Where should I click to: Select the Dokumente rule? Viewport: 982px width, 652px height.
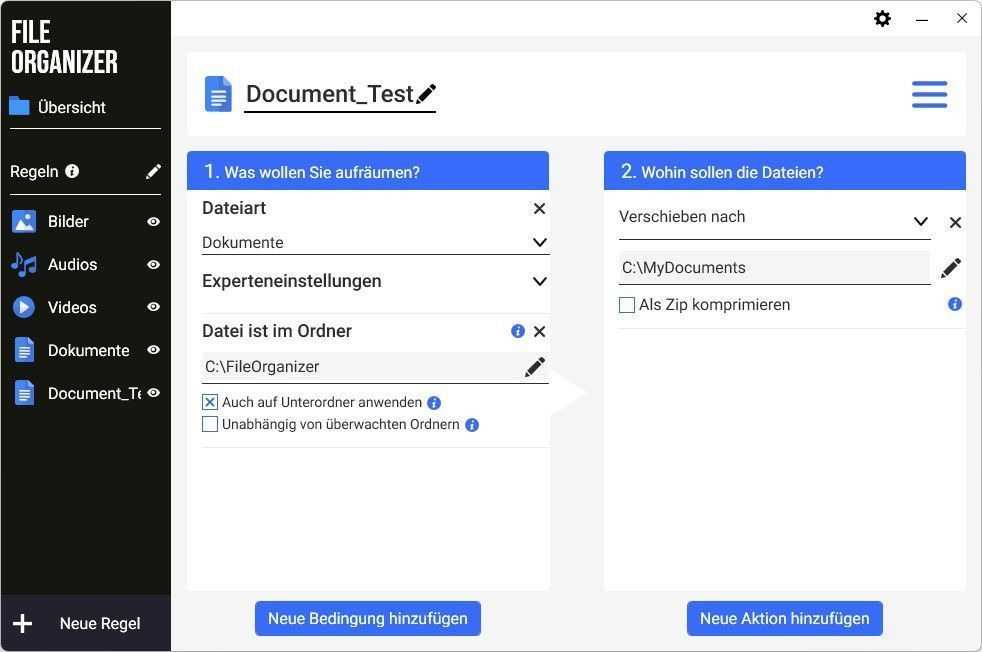[x=88, y=351]
